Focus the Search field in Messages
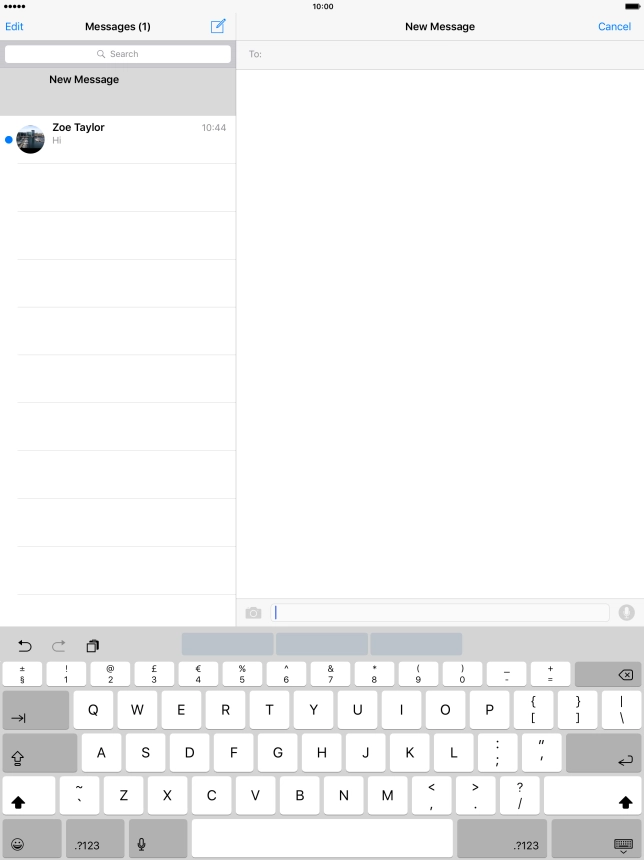644x860 pixels. pos(118,54)
